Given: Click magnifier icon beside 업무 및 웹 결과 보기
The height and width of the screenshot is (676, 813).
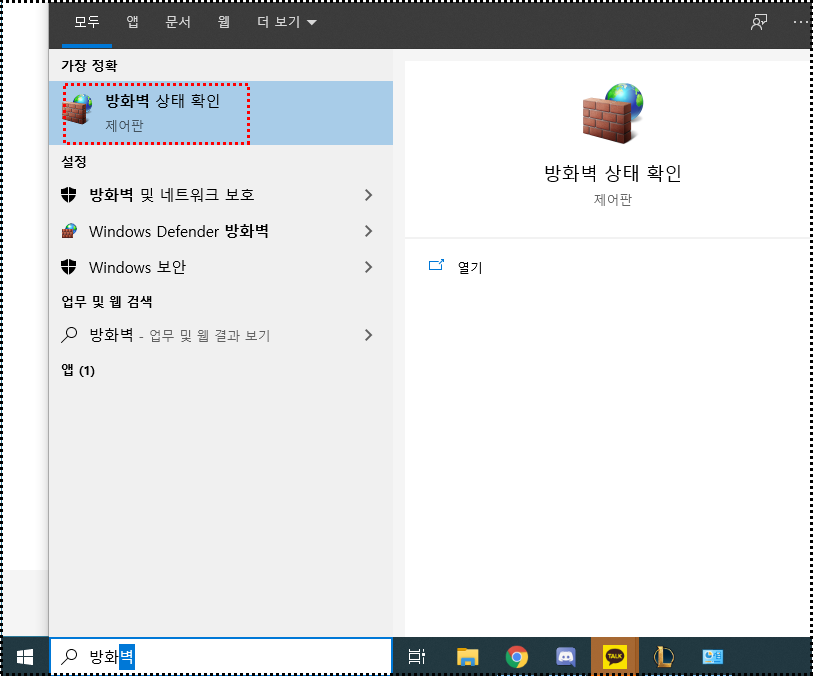Looking at the screenshot, I should [69, 335].
